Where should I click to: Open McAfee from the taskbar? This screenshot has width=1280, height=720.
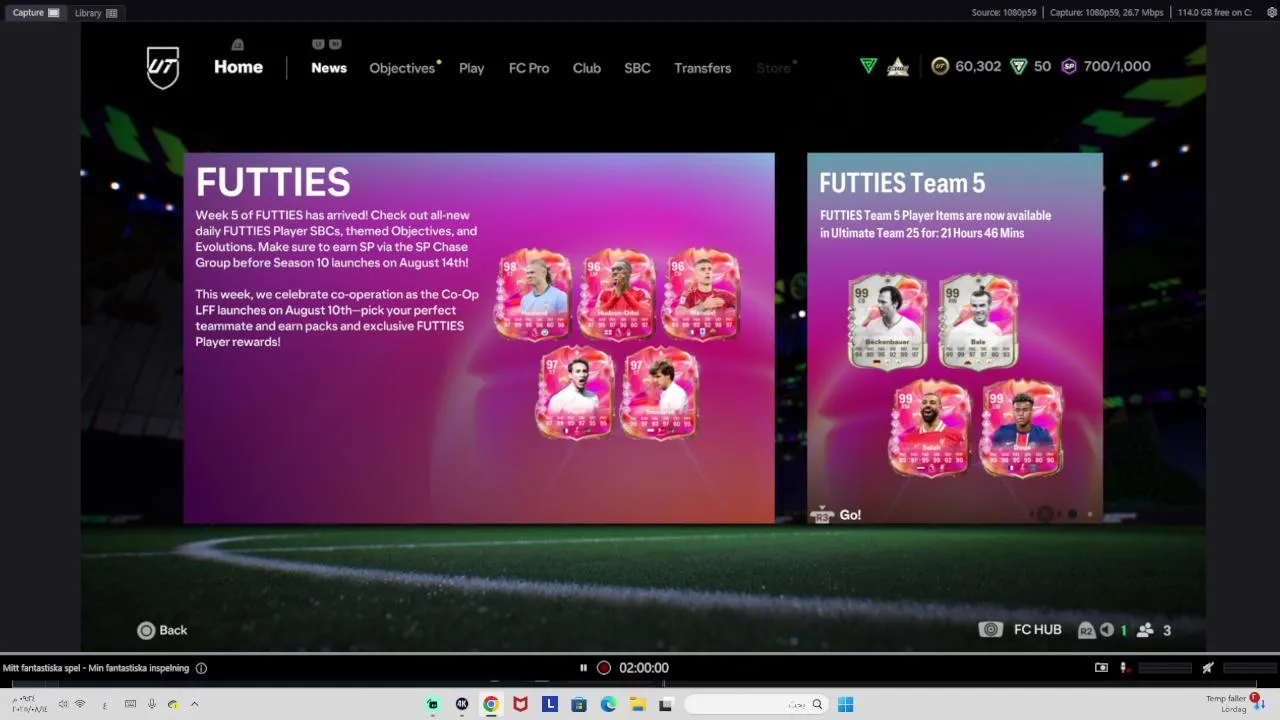(520, 704)
